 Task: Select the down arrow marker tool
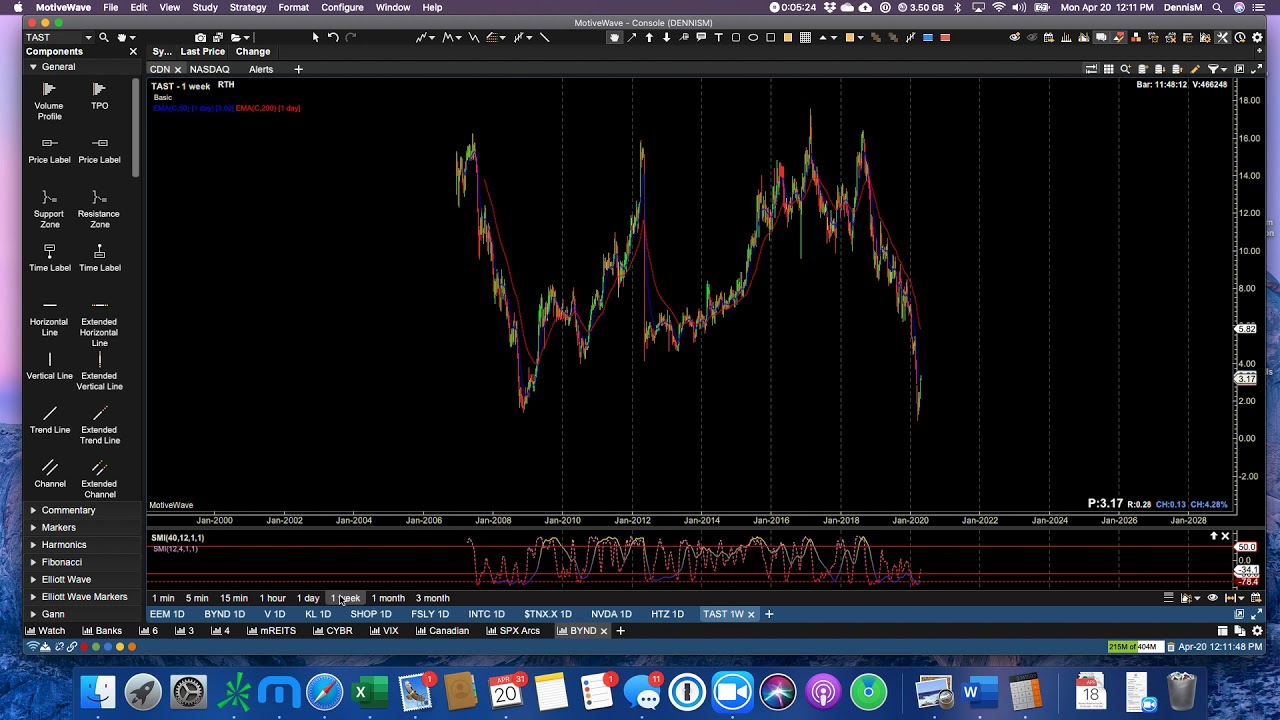666,37
